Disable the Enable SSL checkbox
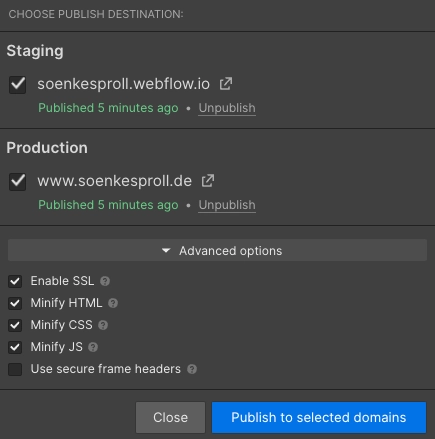The image size is (435, 439). pyautogui.click(x=15, y=281)
